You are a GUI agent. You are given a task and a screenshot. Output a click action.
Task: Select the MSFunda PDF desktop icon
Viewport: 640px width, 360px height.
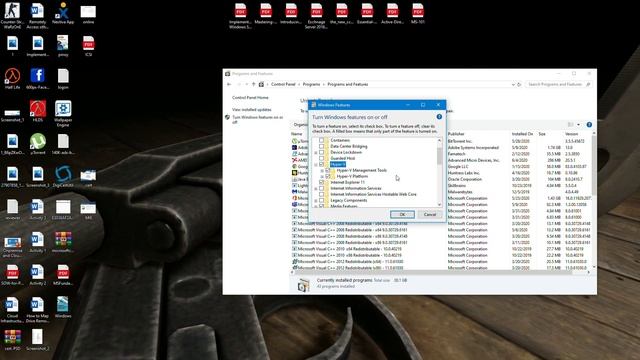(x=63, y=275)
